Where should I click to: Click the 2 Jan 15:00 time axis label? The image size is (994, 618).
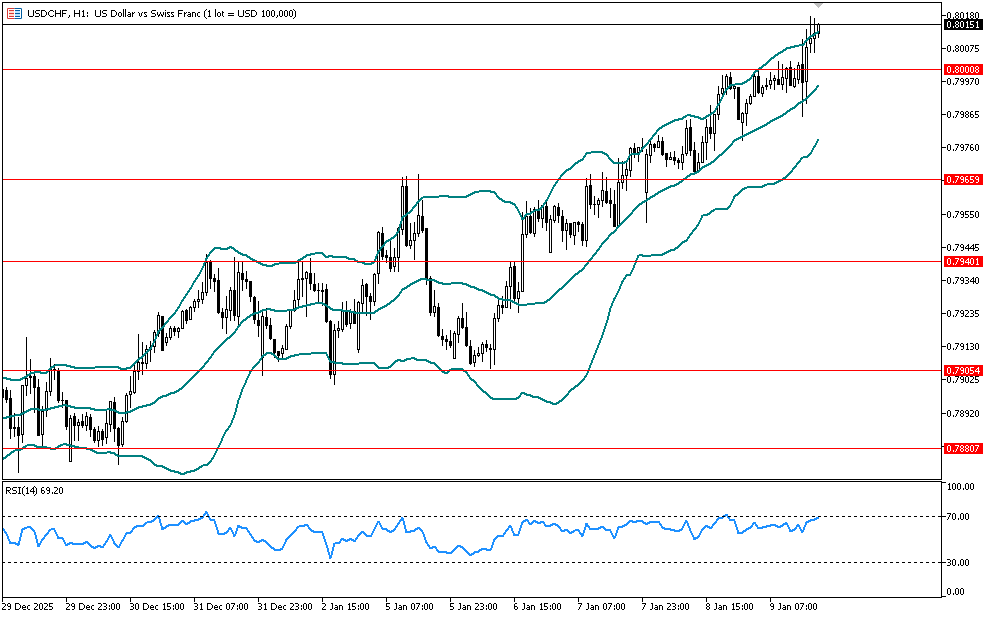coord(346,606)
